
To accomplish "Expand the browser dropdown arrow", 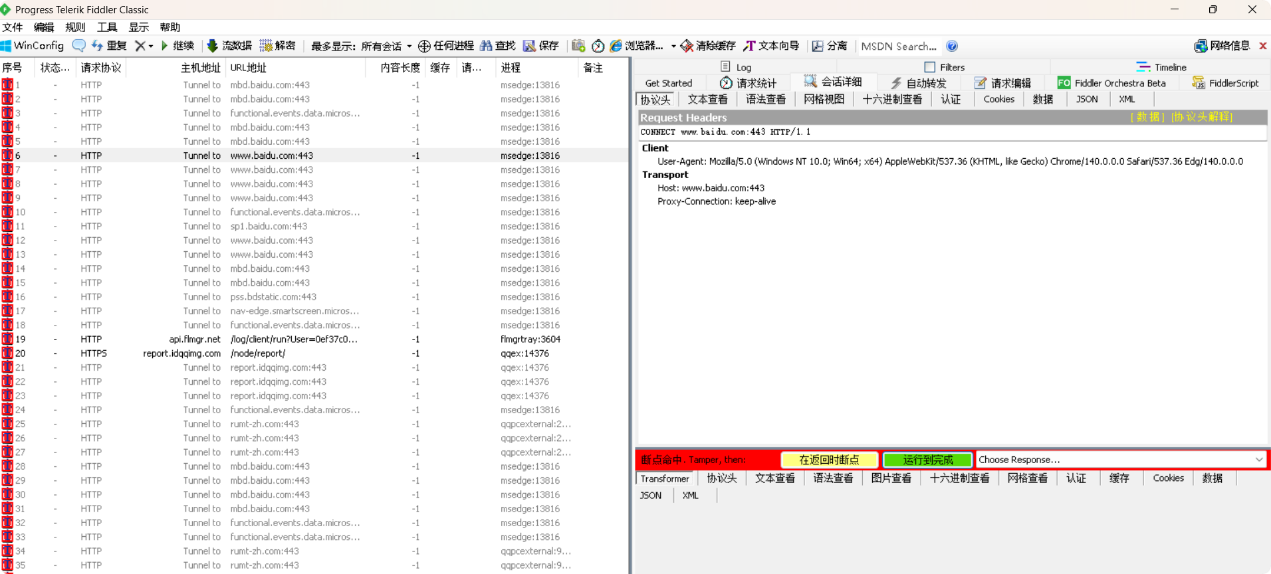I will click(x=673, y=46).
